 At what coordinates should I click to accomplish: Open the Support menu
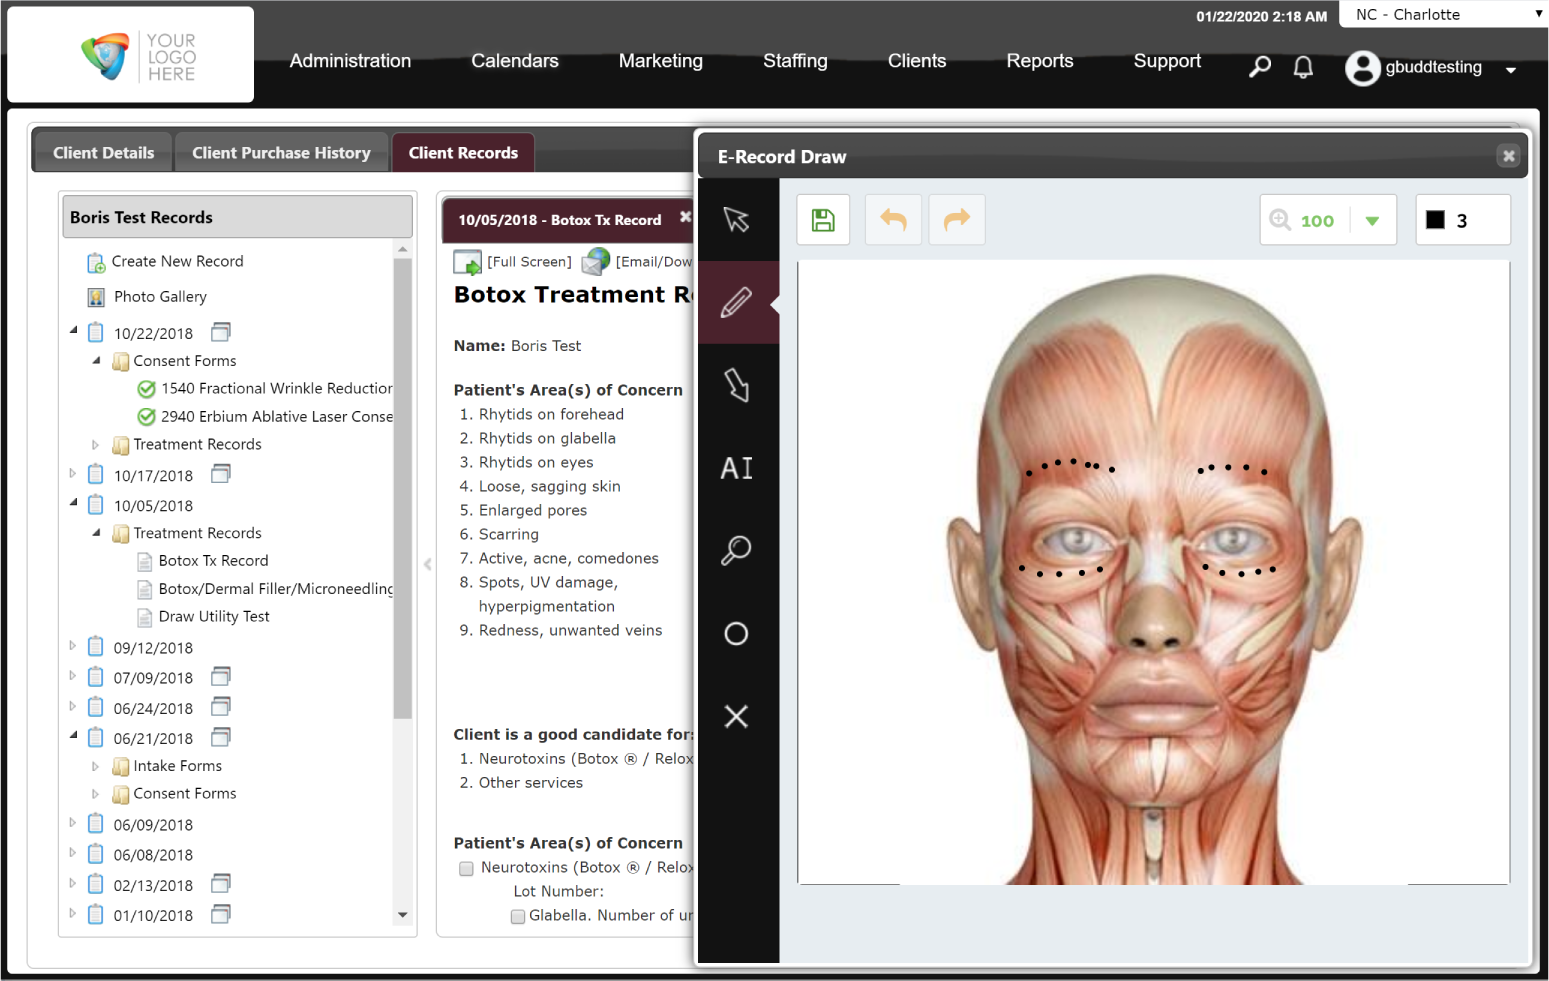1167,61
